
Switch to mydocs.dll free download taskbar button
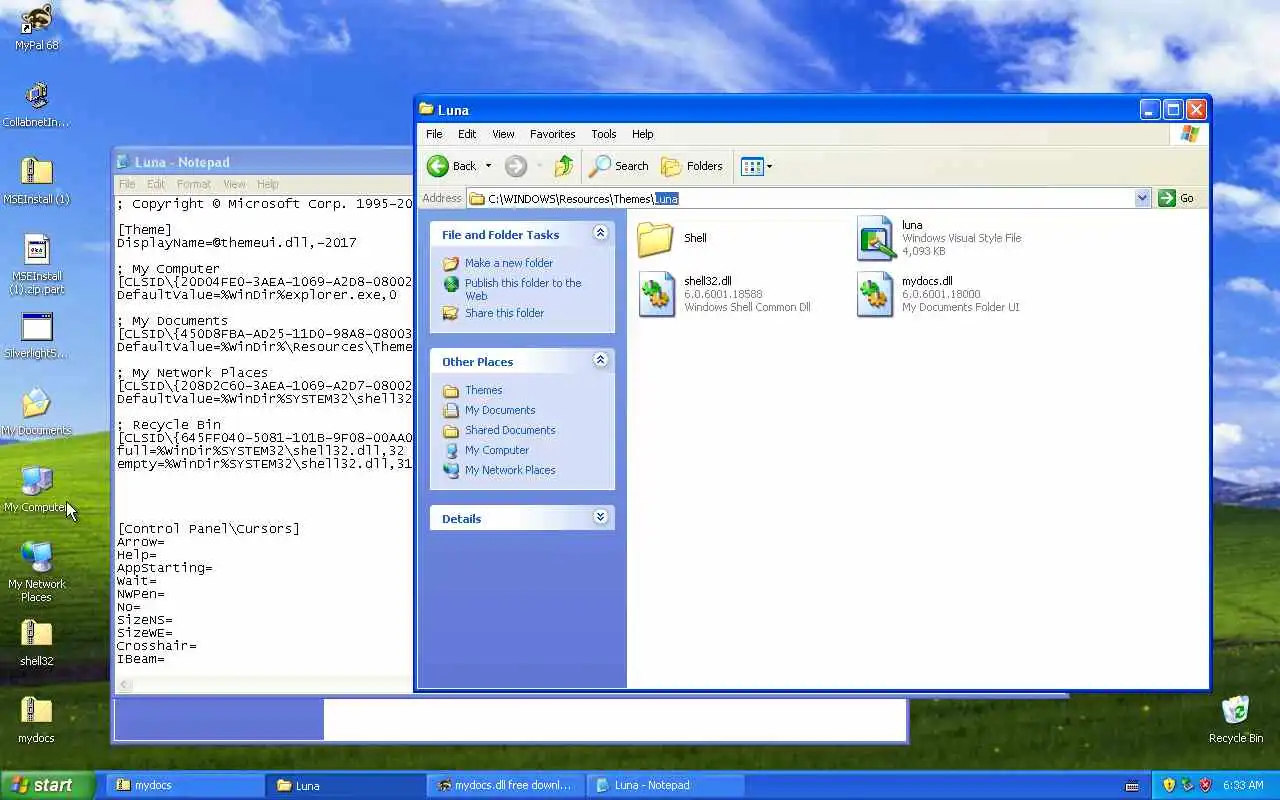[505, 785]
